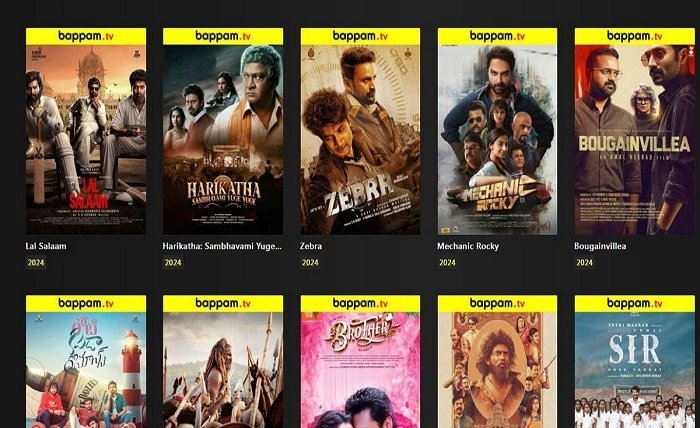The width and height of the screenshot is (700, 428).
Task: Select the Bougainvillea movie poster
Action: [634, 131]
